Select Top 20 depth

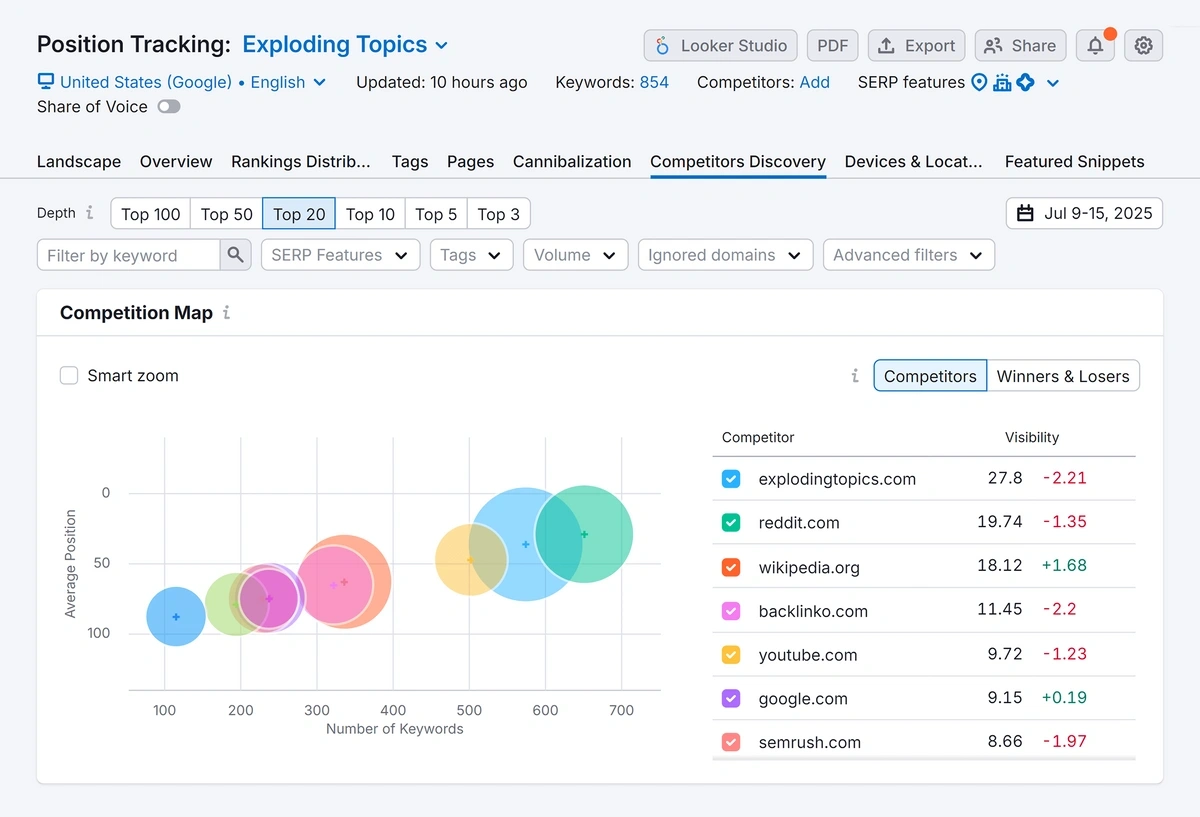click(x=299, y=213)
